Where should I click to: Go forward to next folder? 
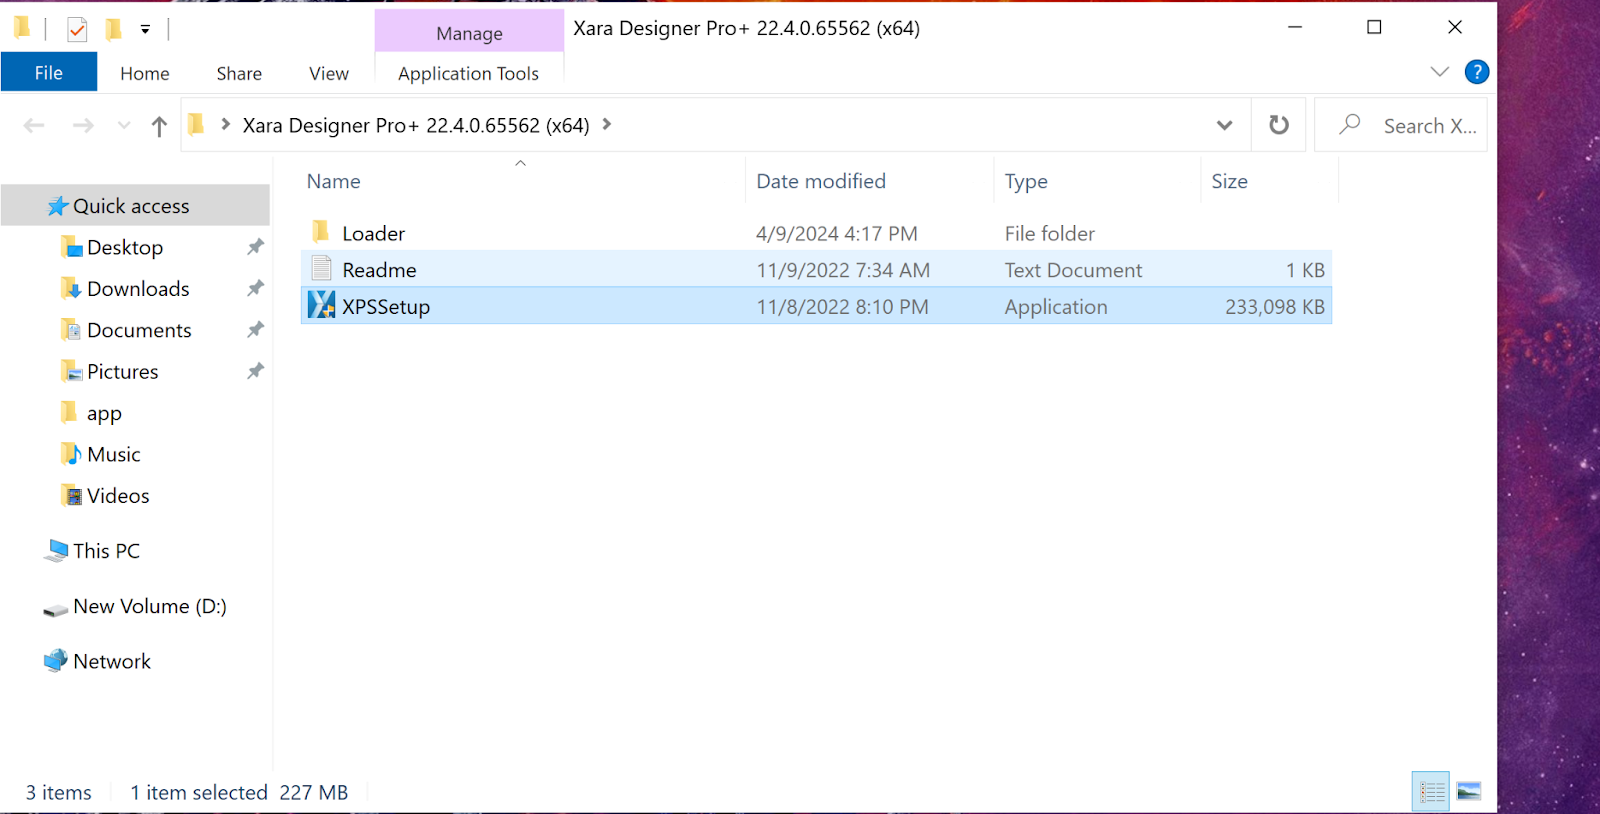pyautogui.click(x=83, y=125)
